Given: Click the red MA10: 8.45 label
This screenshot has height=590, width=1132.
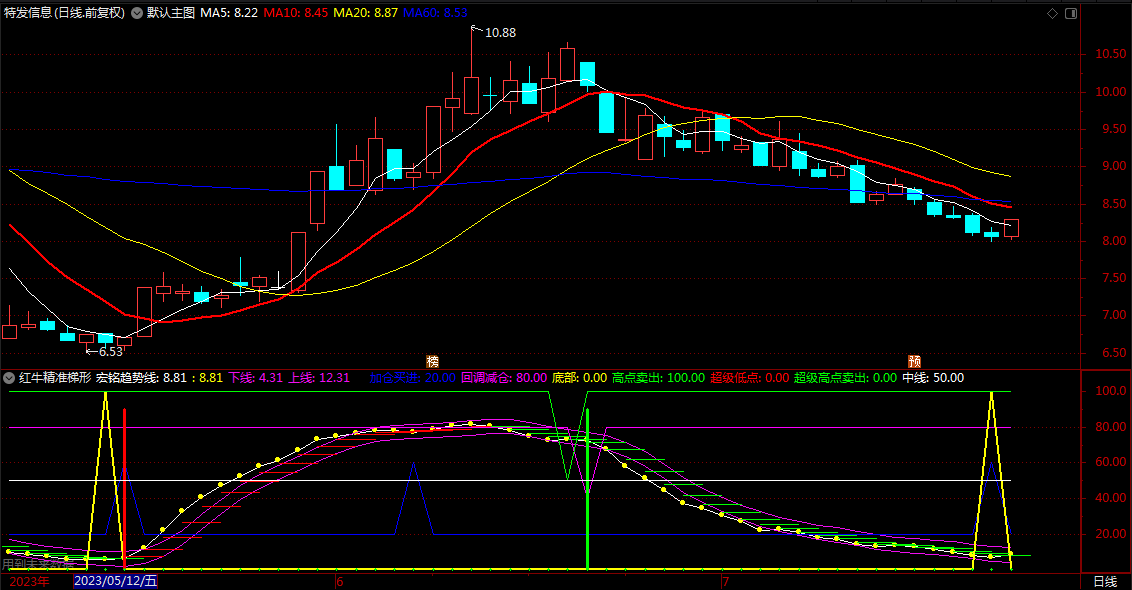Looking at the screenshot, I should (x=295, y=13).
